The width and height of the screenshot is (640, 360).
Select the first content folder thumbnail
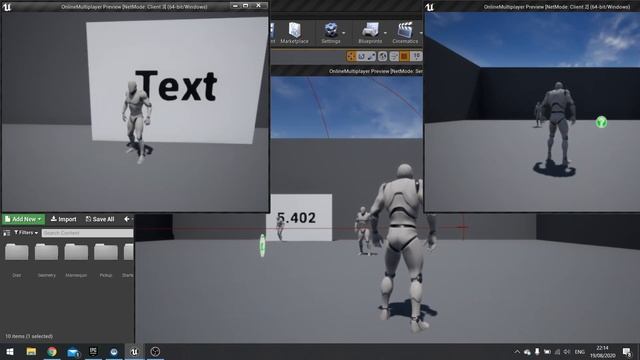pos(17,252)
